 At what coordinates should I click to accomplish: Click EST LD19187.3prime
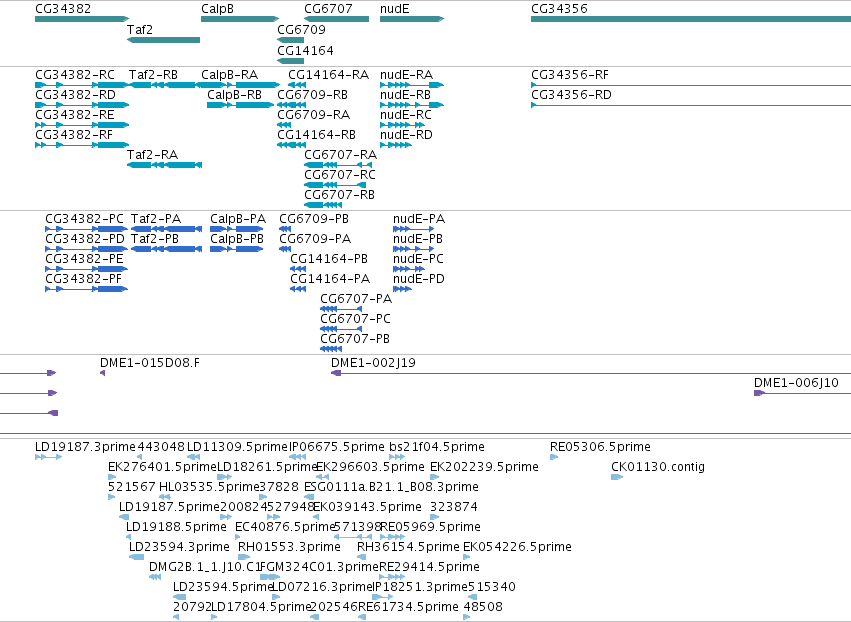pyautogui.click(x=85, y=447)
